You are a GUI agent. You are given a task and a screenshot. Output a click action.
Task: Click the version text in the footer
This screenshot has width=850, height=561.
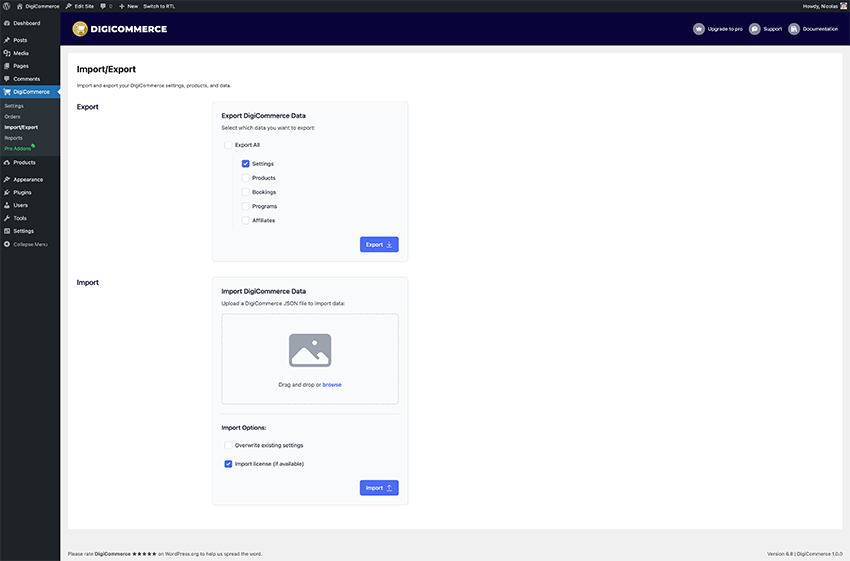coord(805,554)
